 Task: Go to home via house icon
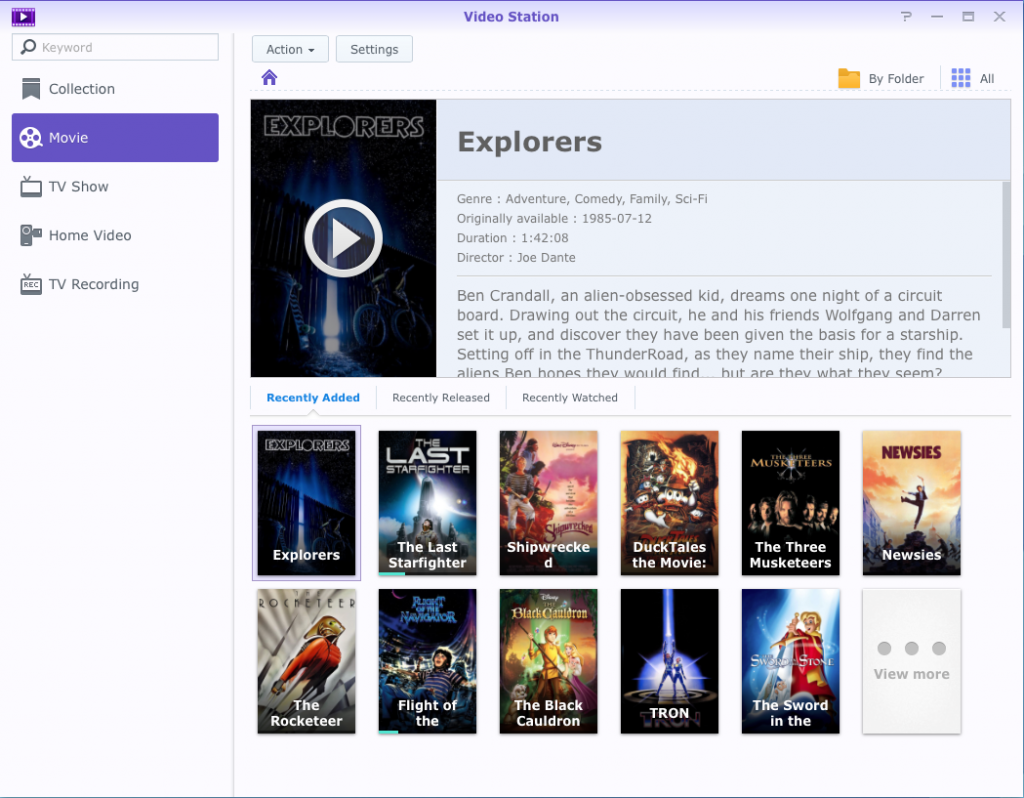point(269,78)
